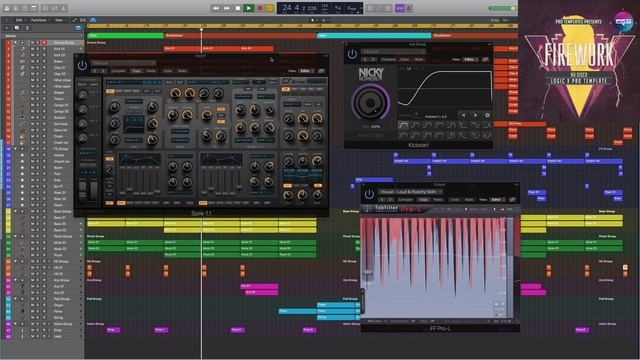
Task: Click the record-enable button on Drums Group
Action: tap(44, 42)
